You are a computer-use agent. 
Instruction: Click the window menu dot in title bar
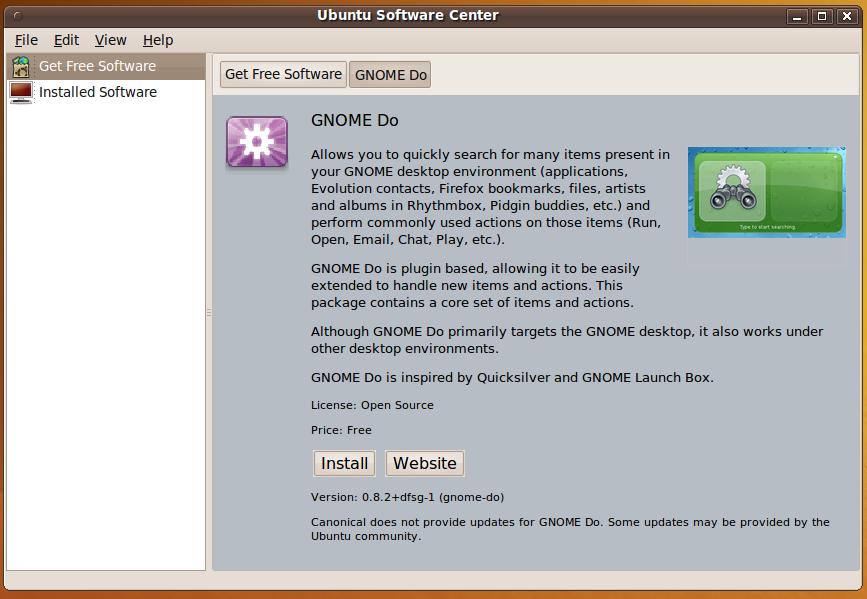pyautogui.click(x=18, y=16)
